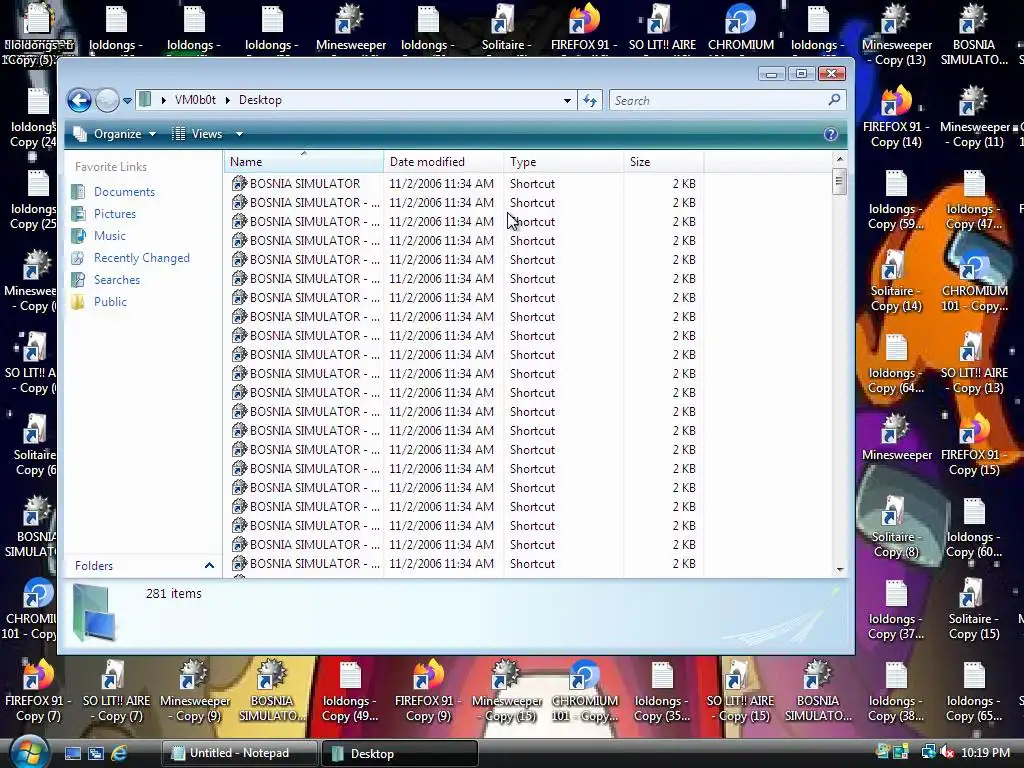
Task: Select the top-row SO LIT!! AIRE desktop icon
Action: pyautogui.click(x=662, y=27)
